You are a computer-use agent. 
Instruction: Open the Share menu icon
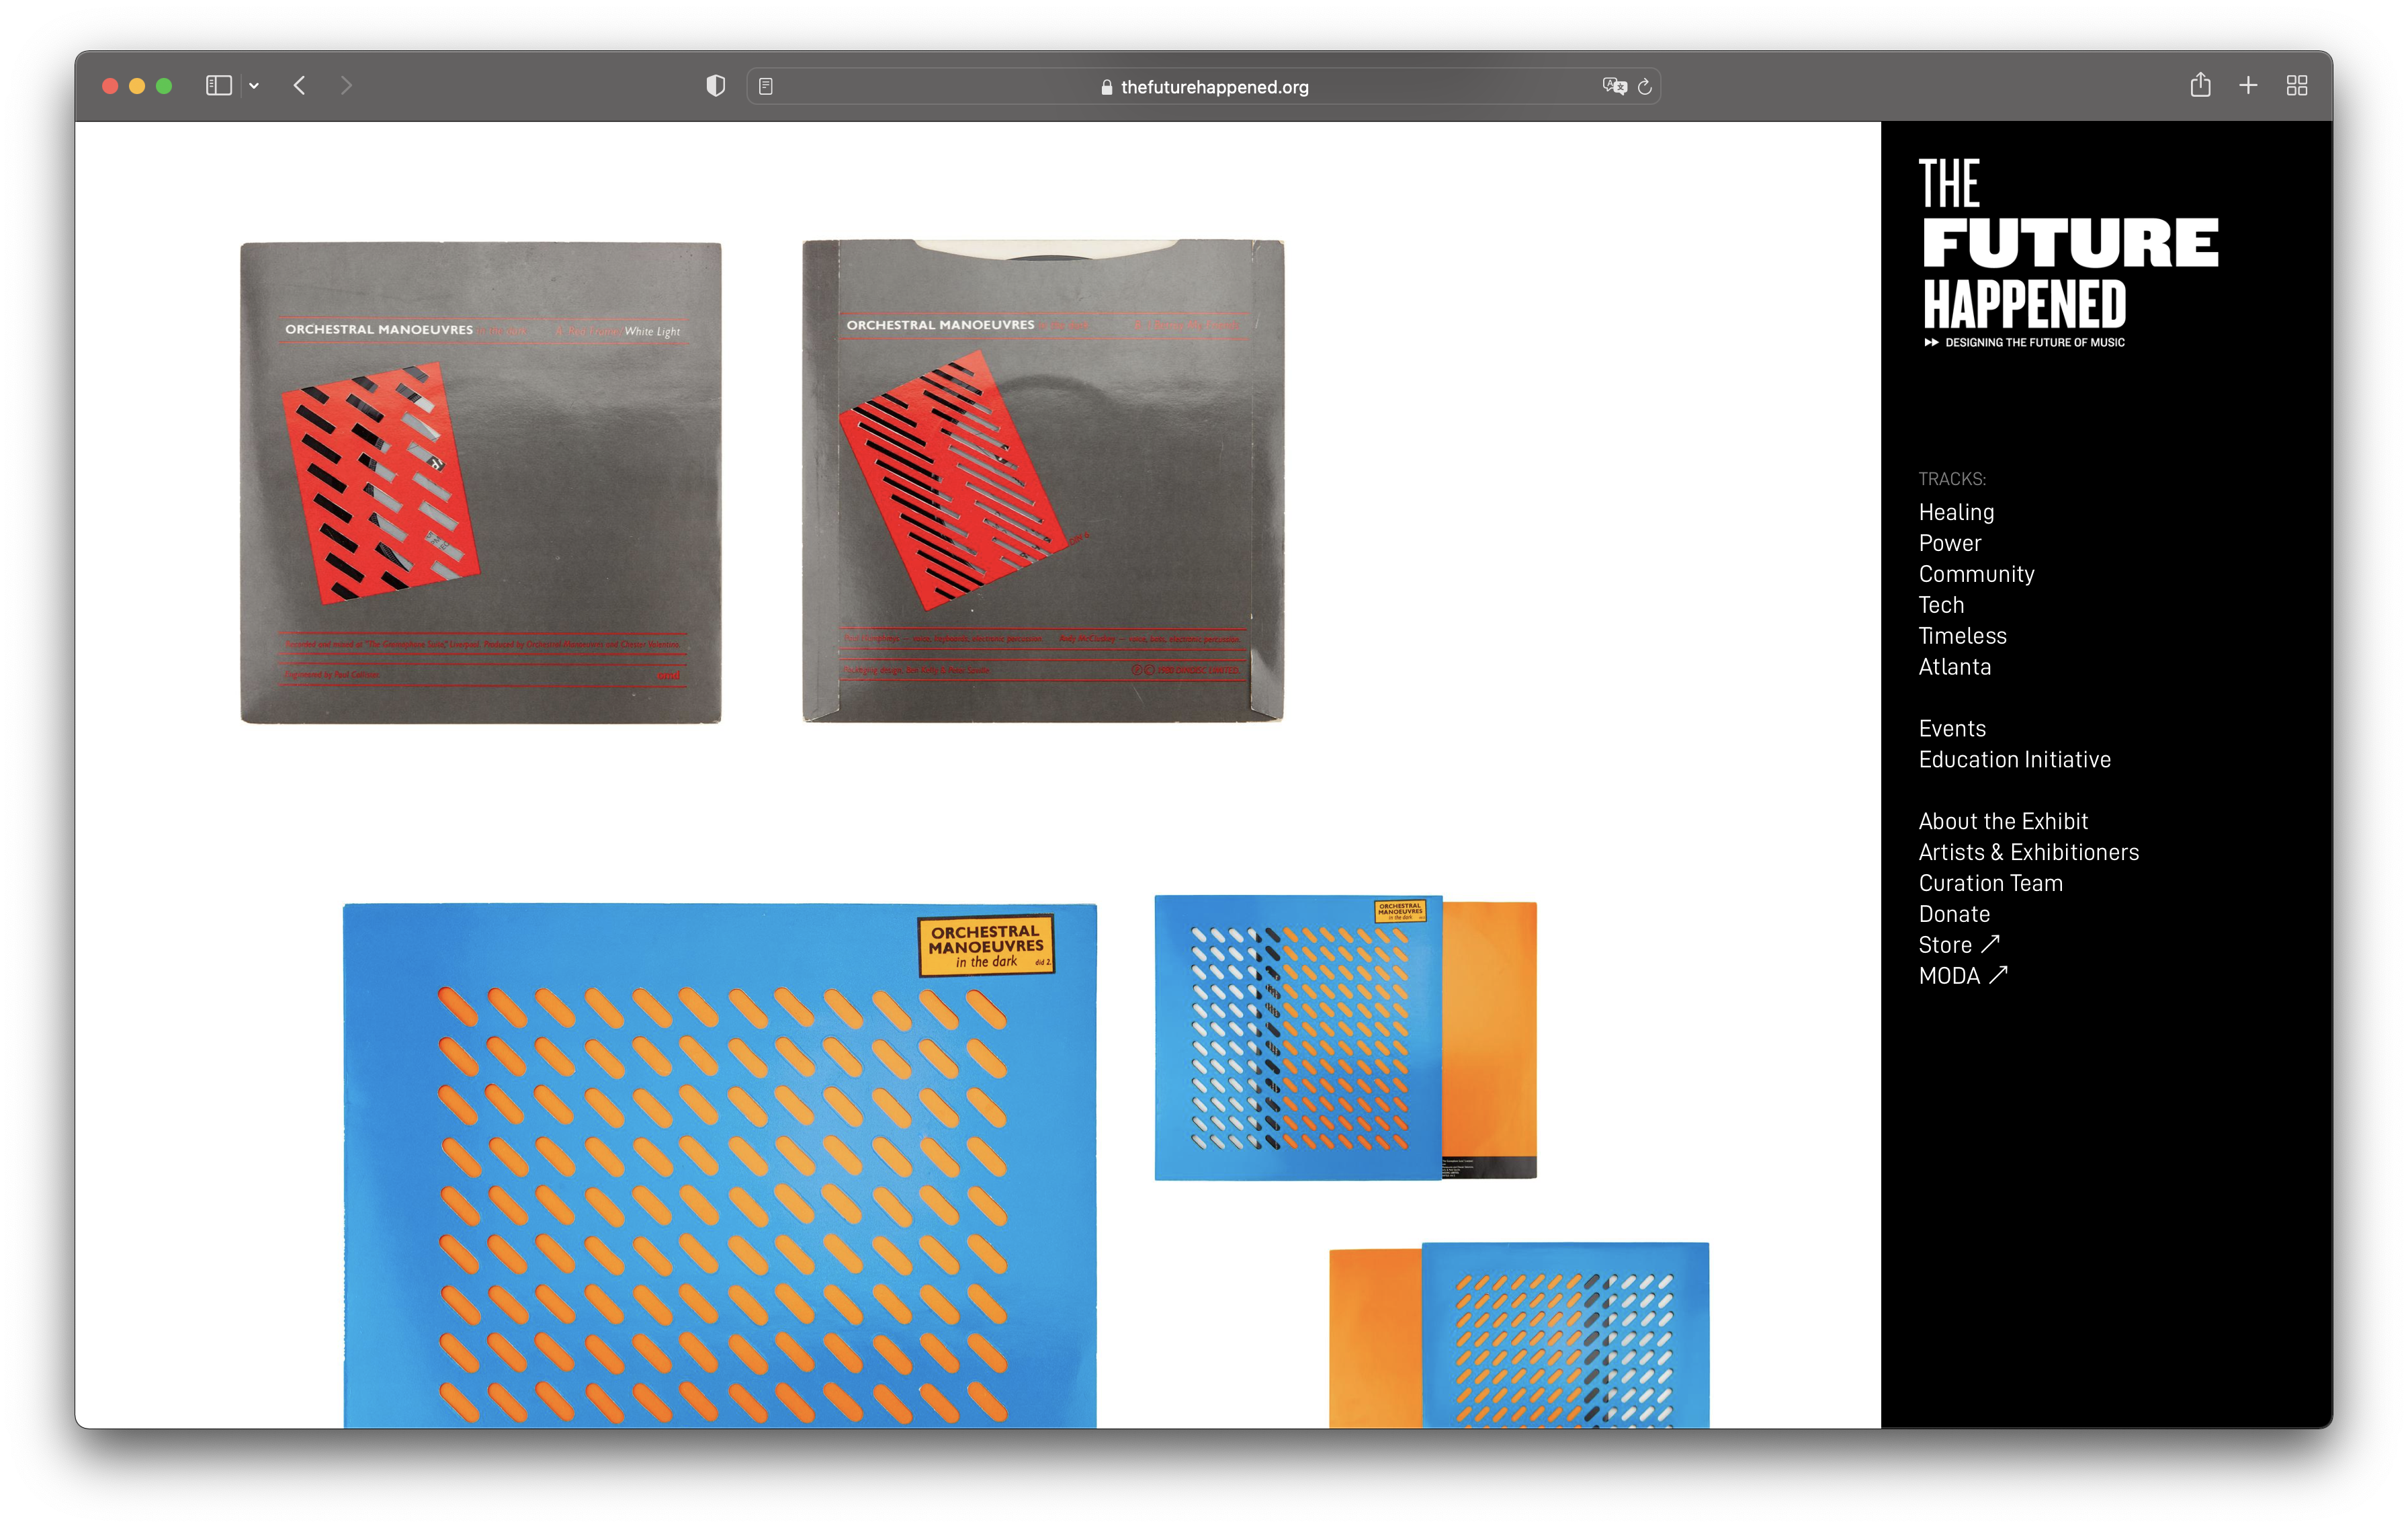click(x=2200, y=85)
